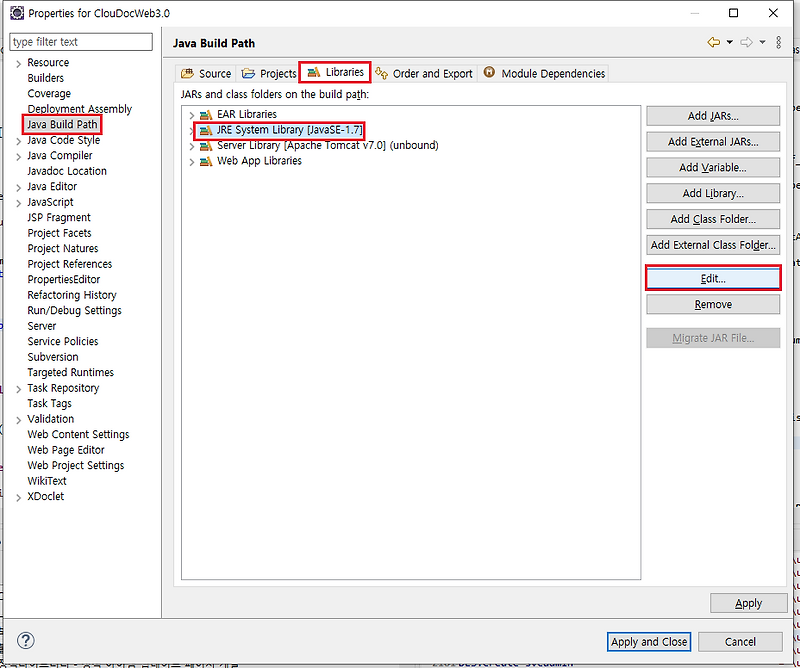
Task: Select Java Compiler in the sidebar
Action: (x=60, y=155)
